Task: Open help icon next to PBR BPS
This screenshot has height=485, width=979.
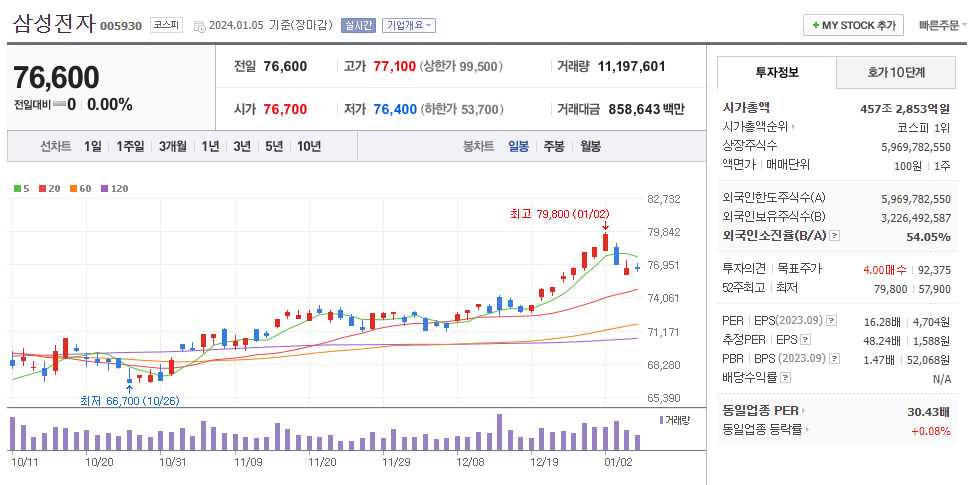Action: point(835,358)
